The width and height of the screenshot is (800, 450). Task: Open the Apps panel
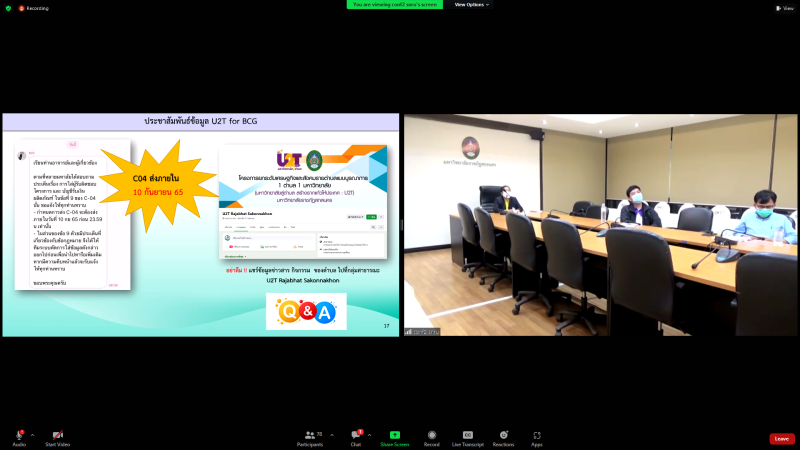pos(537,437)
